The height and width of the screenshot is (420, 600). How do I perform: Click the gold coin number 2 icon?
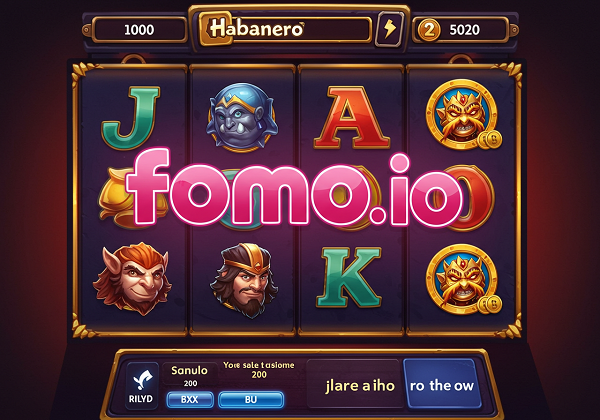(x=429, y=29)
